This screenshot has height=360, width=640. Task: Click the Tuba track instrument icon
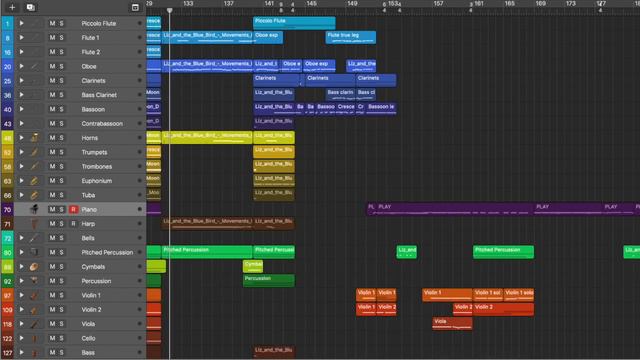[34, 195]
